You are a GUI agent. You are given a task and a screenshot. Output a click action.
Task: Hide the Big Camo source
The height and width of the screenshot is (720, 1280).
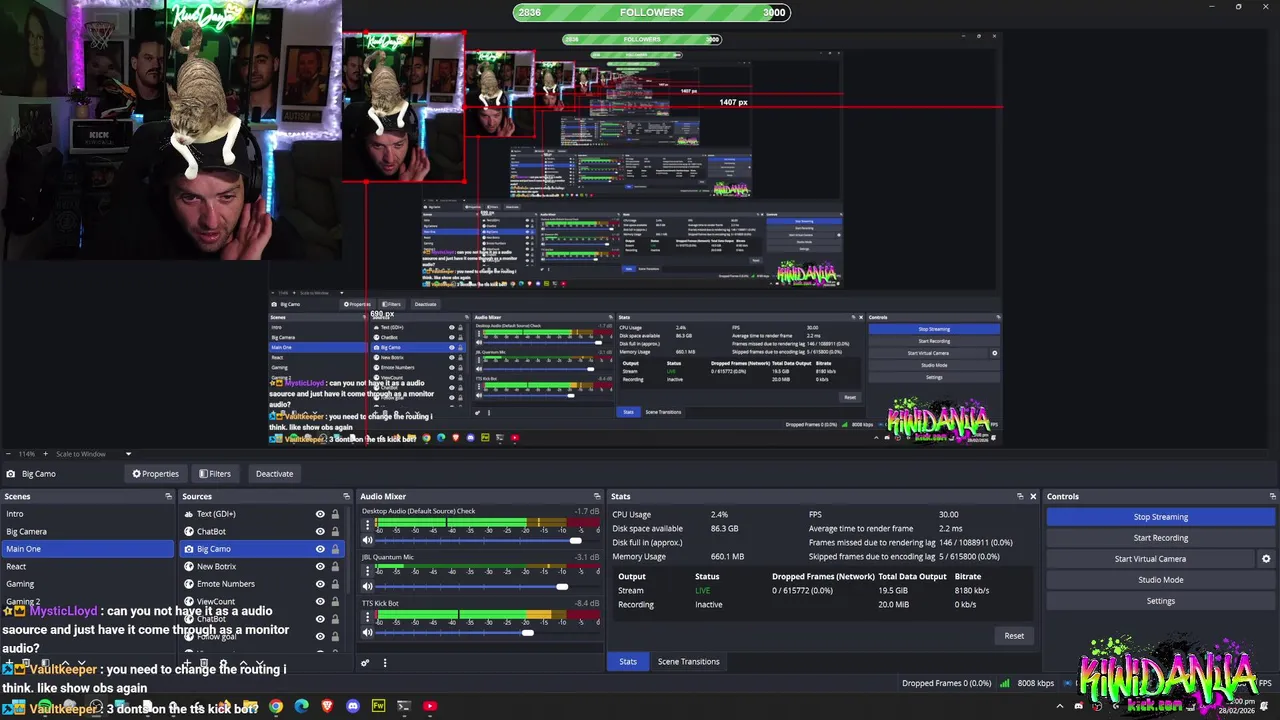[x=320, y=549]
